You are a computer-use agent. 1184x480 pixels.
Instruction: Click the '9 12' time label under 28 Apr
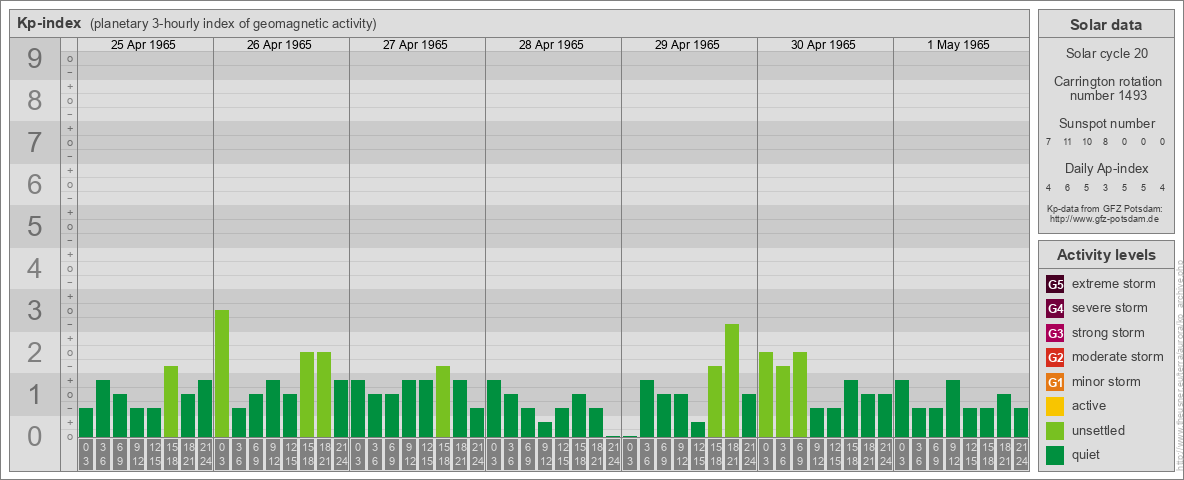pos(545,454)
